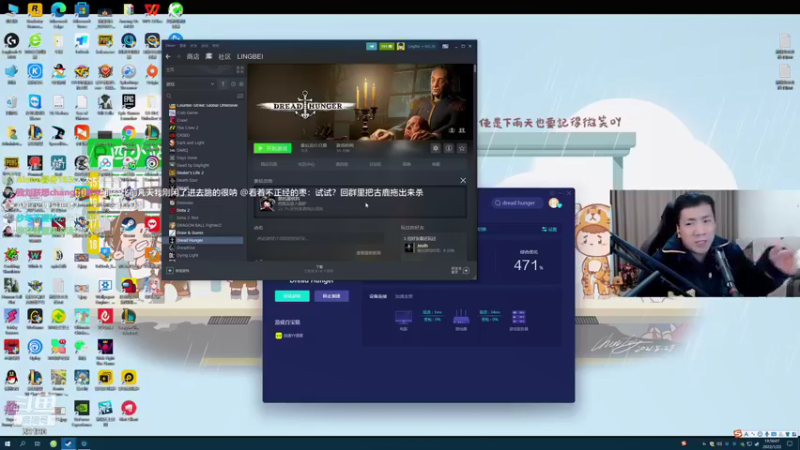The height and width of the screenshot is (450, 800).
Task: Switch to the 库 library tab
Action: point(209,57)
